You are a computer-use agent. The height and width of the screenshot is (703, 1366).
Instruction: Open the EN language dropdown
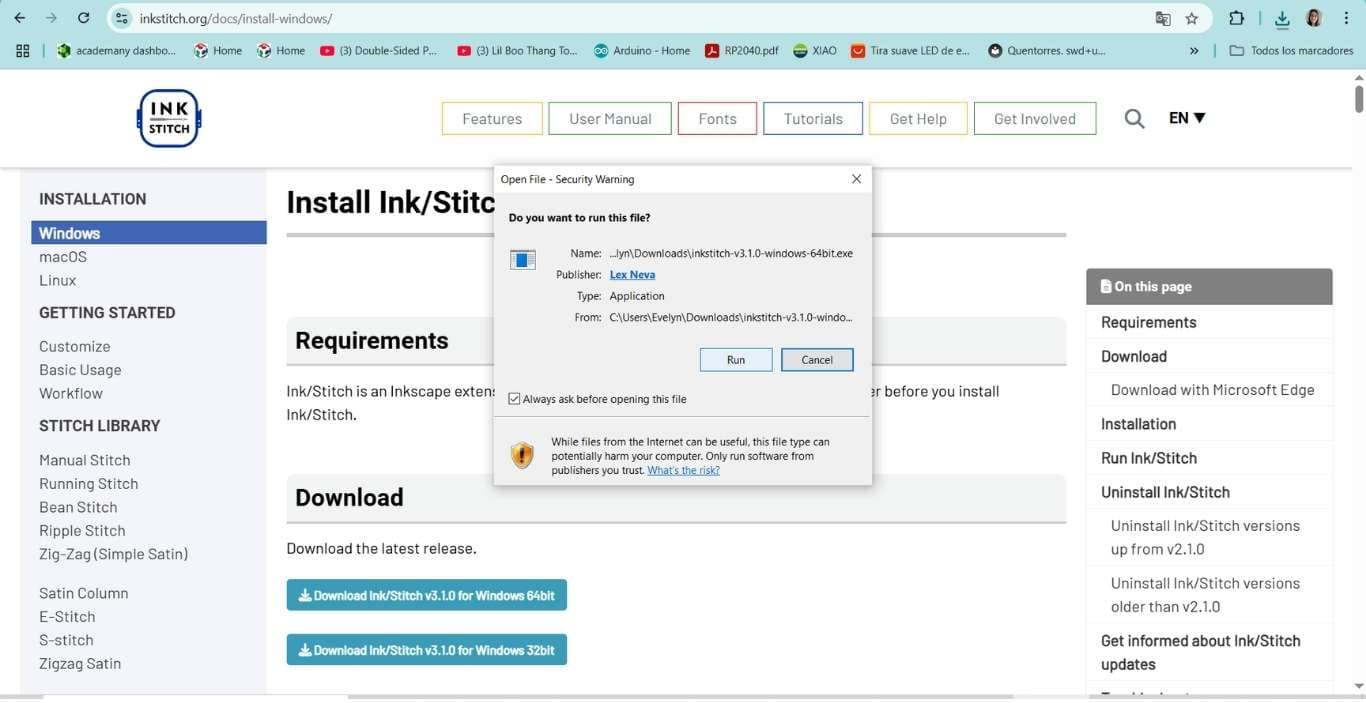tap(1187, 118)
